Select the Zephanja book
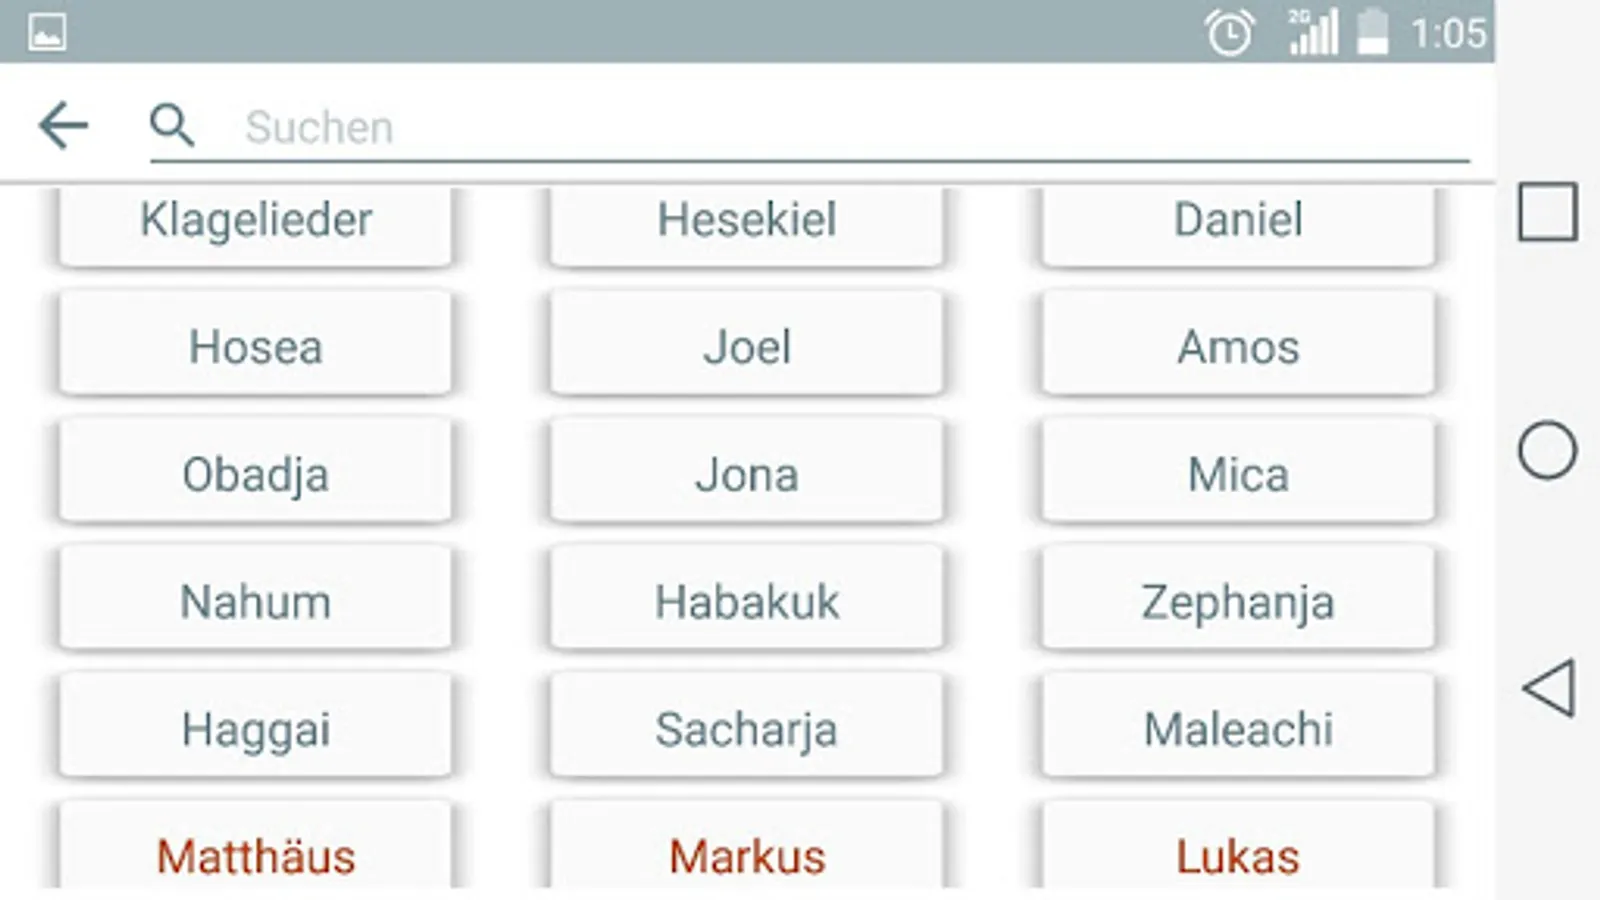Viewport: 1600px width, 900px height. point(1238,600)
